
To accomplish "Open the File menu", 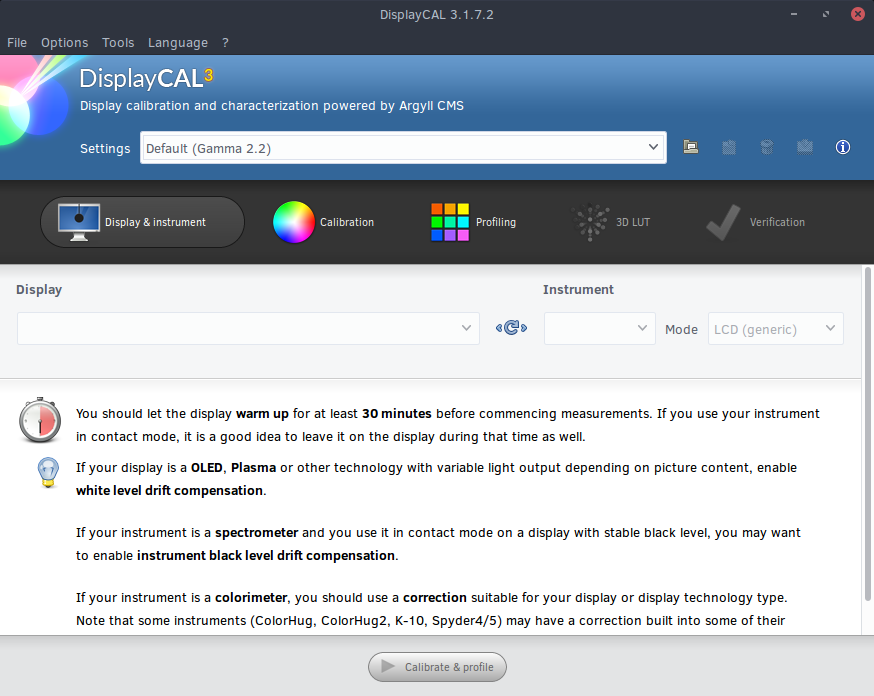I will tap(17, 42).
